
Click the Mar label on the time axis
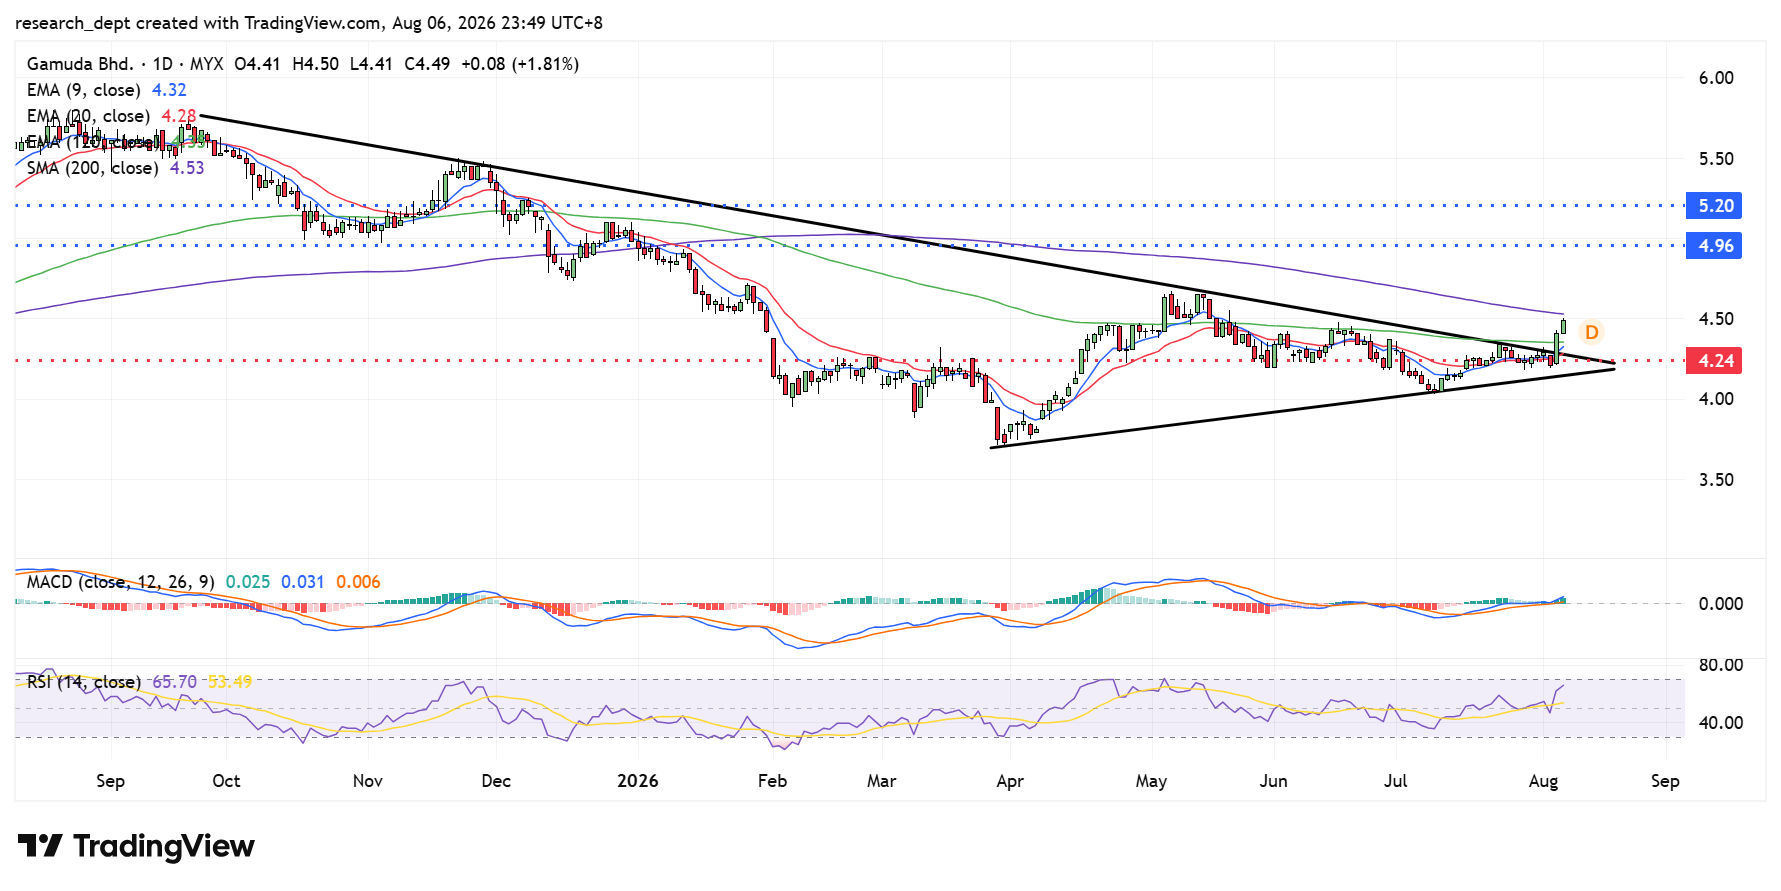(x=881, y=781)
